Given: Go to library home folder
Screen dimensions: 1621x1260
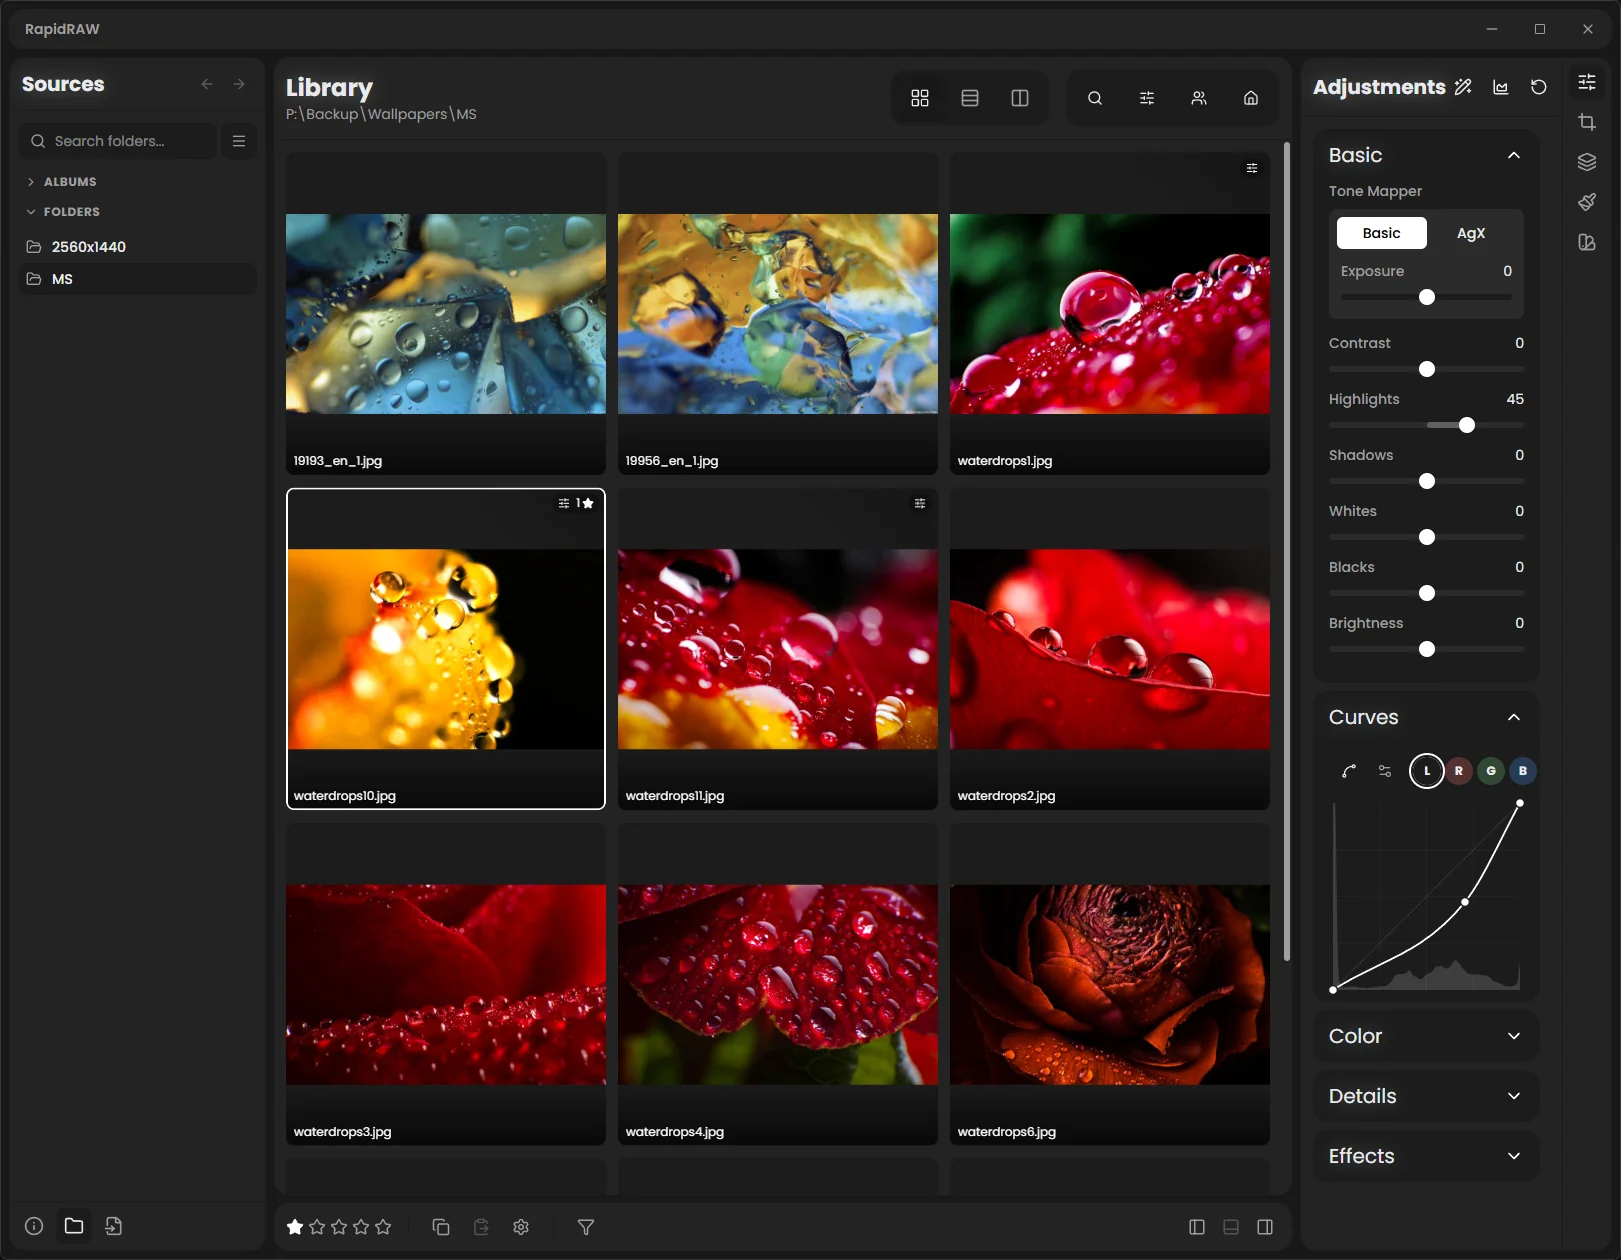Looking at the screenshot, I should (x=1251, y=98).
